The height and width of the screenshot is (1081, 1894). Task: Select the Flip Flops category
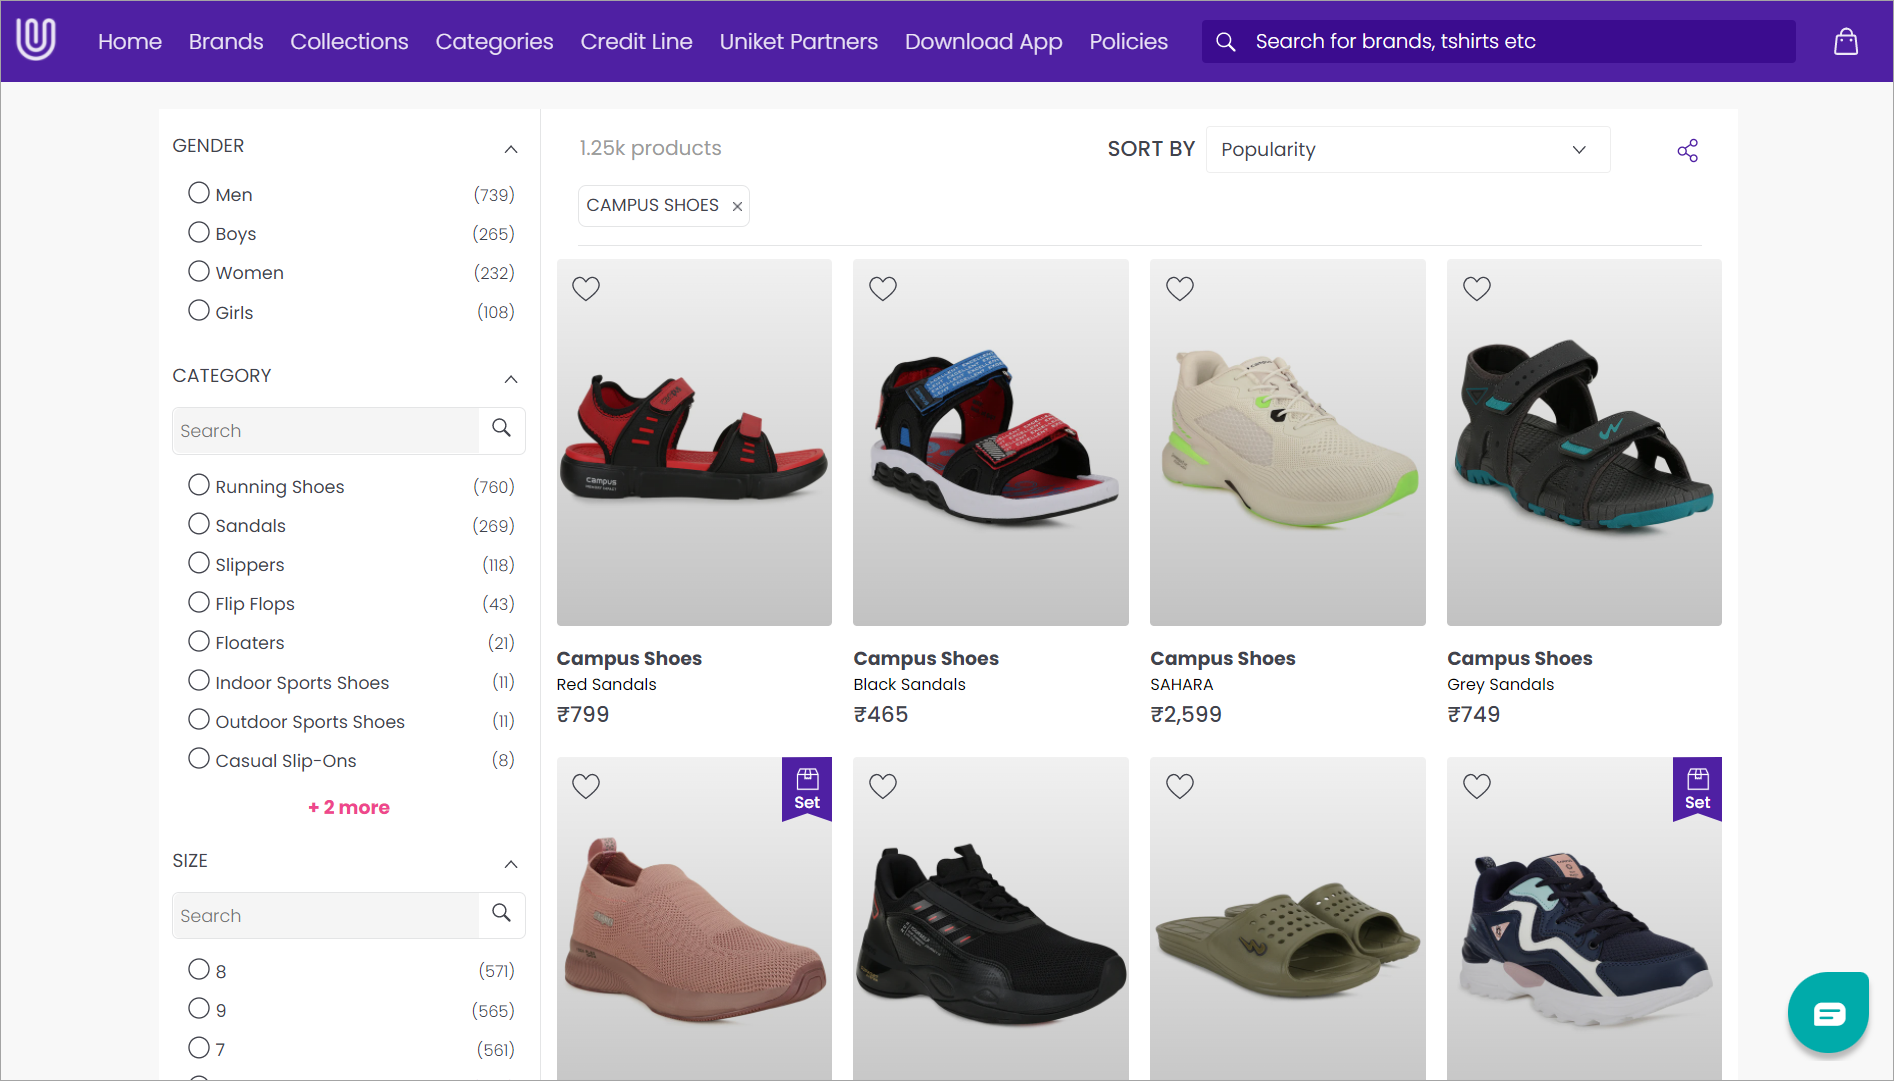[x=199, y=602]
